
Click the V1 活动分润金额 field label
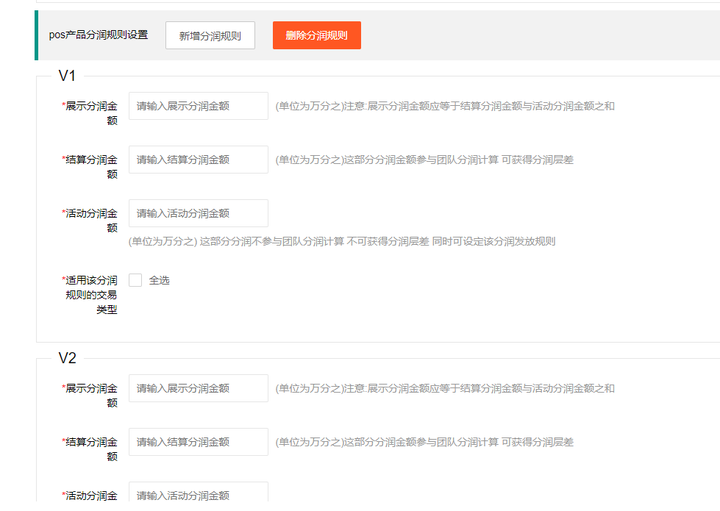coord(90,220)
